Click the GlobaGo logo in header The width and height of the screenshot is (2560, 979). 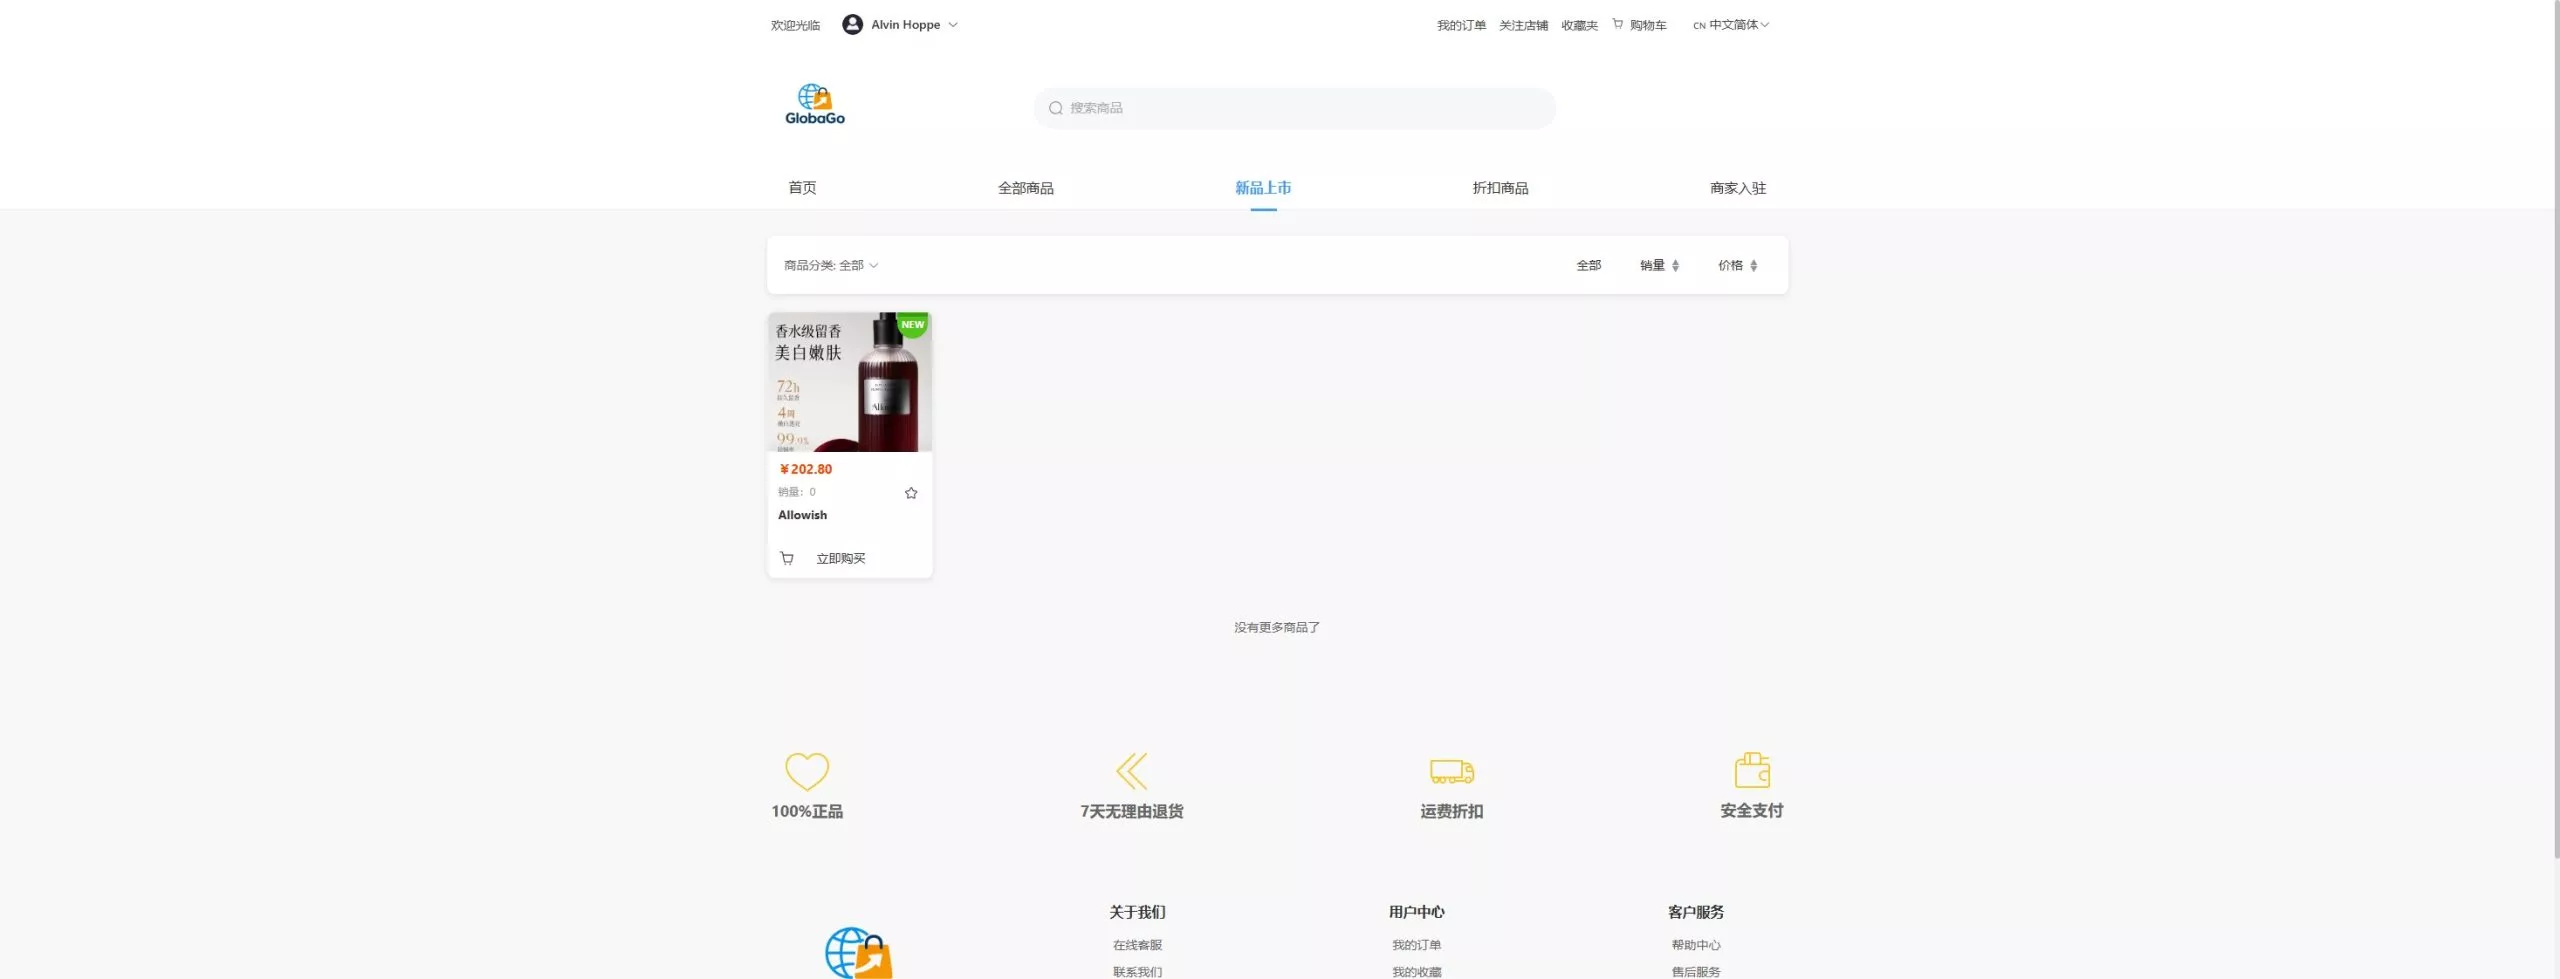[x=814, y=105]
